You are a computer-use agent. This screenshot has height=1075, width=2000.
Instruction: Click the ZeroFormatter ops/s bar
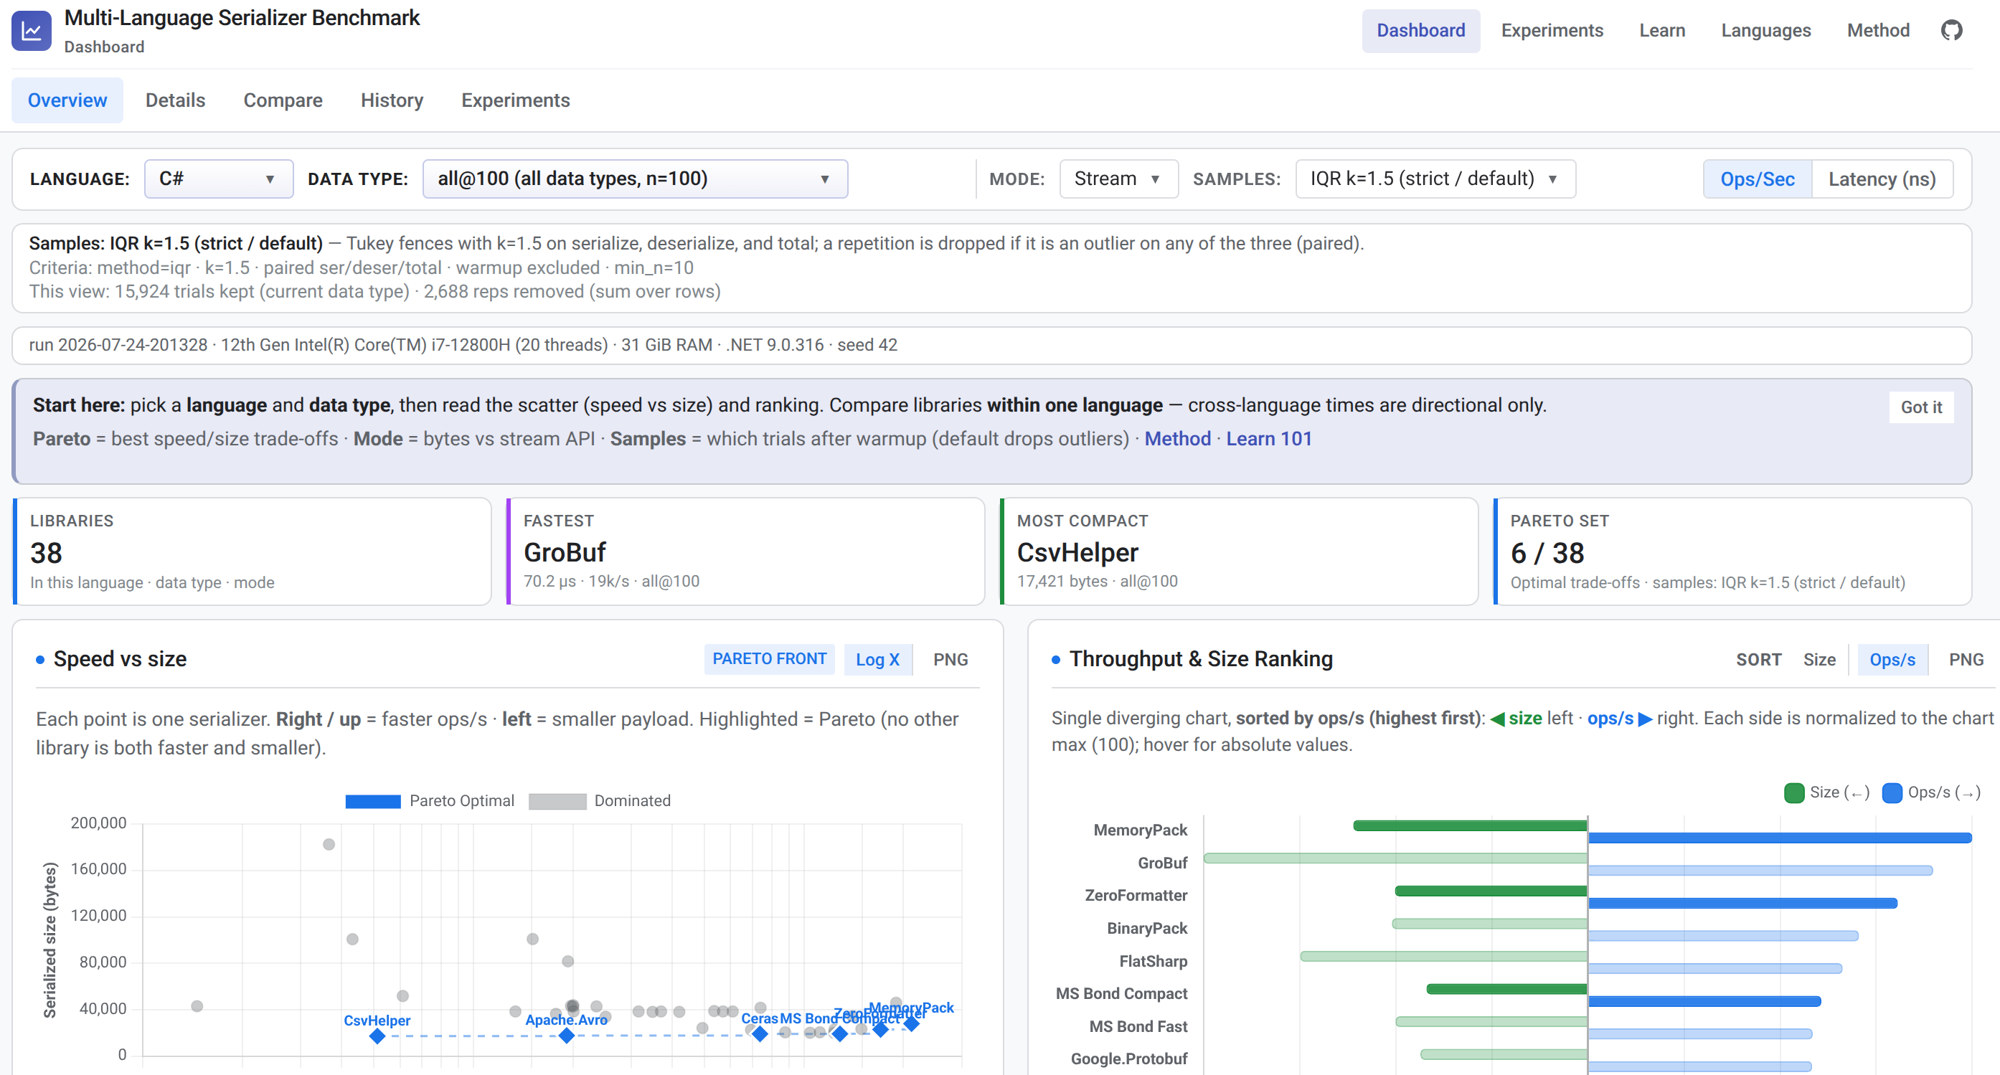[1742, 903]
